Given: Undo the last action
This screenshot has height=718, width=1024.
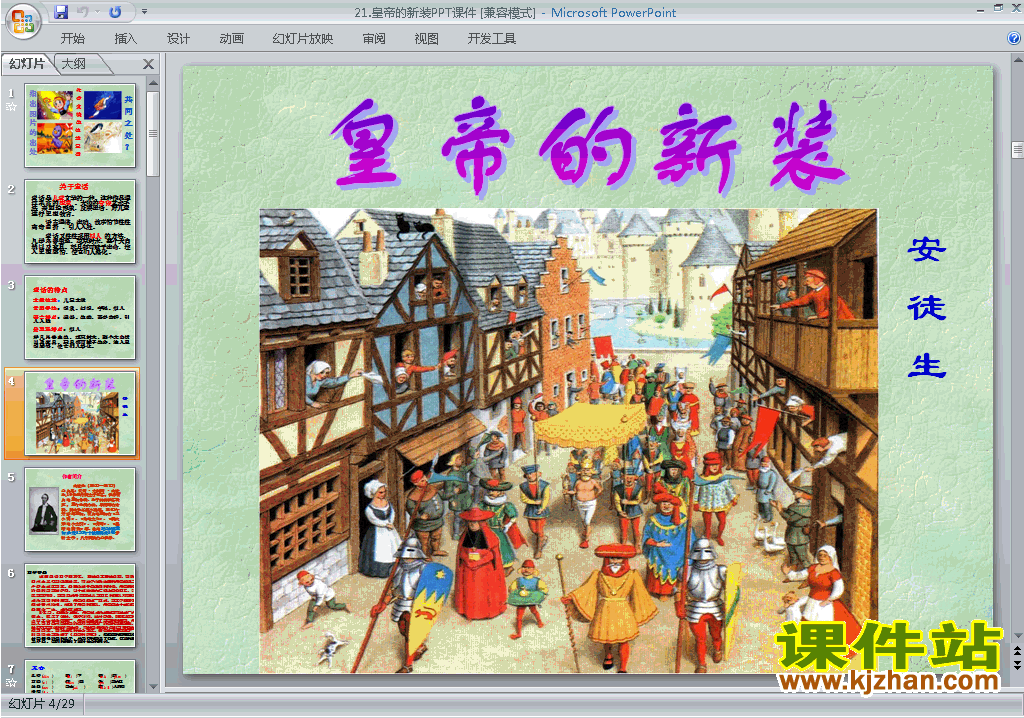Looking at the screenshot, I should 82,12.
